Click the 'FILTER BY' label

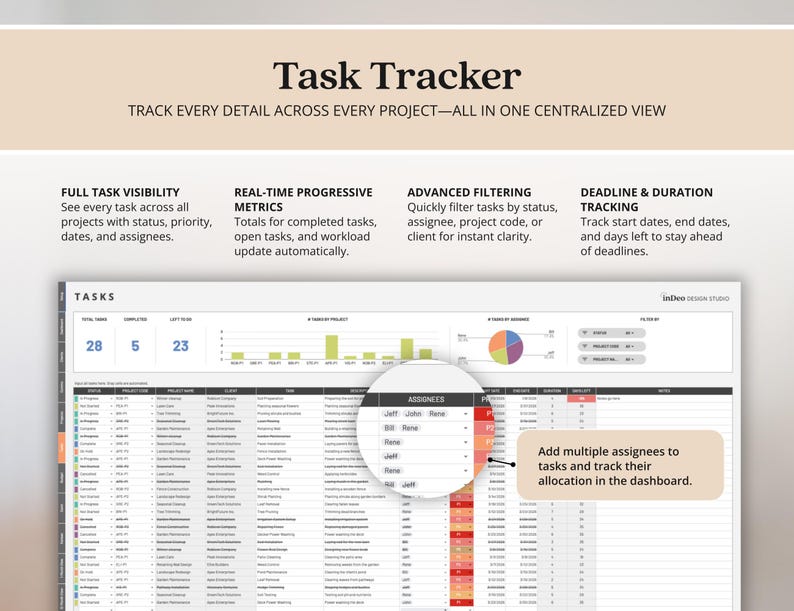point(650,319)
